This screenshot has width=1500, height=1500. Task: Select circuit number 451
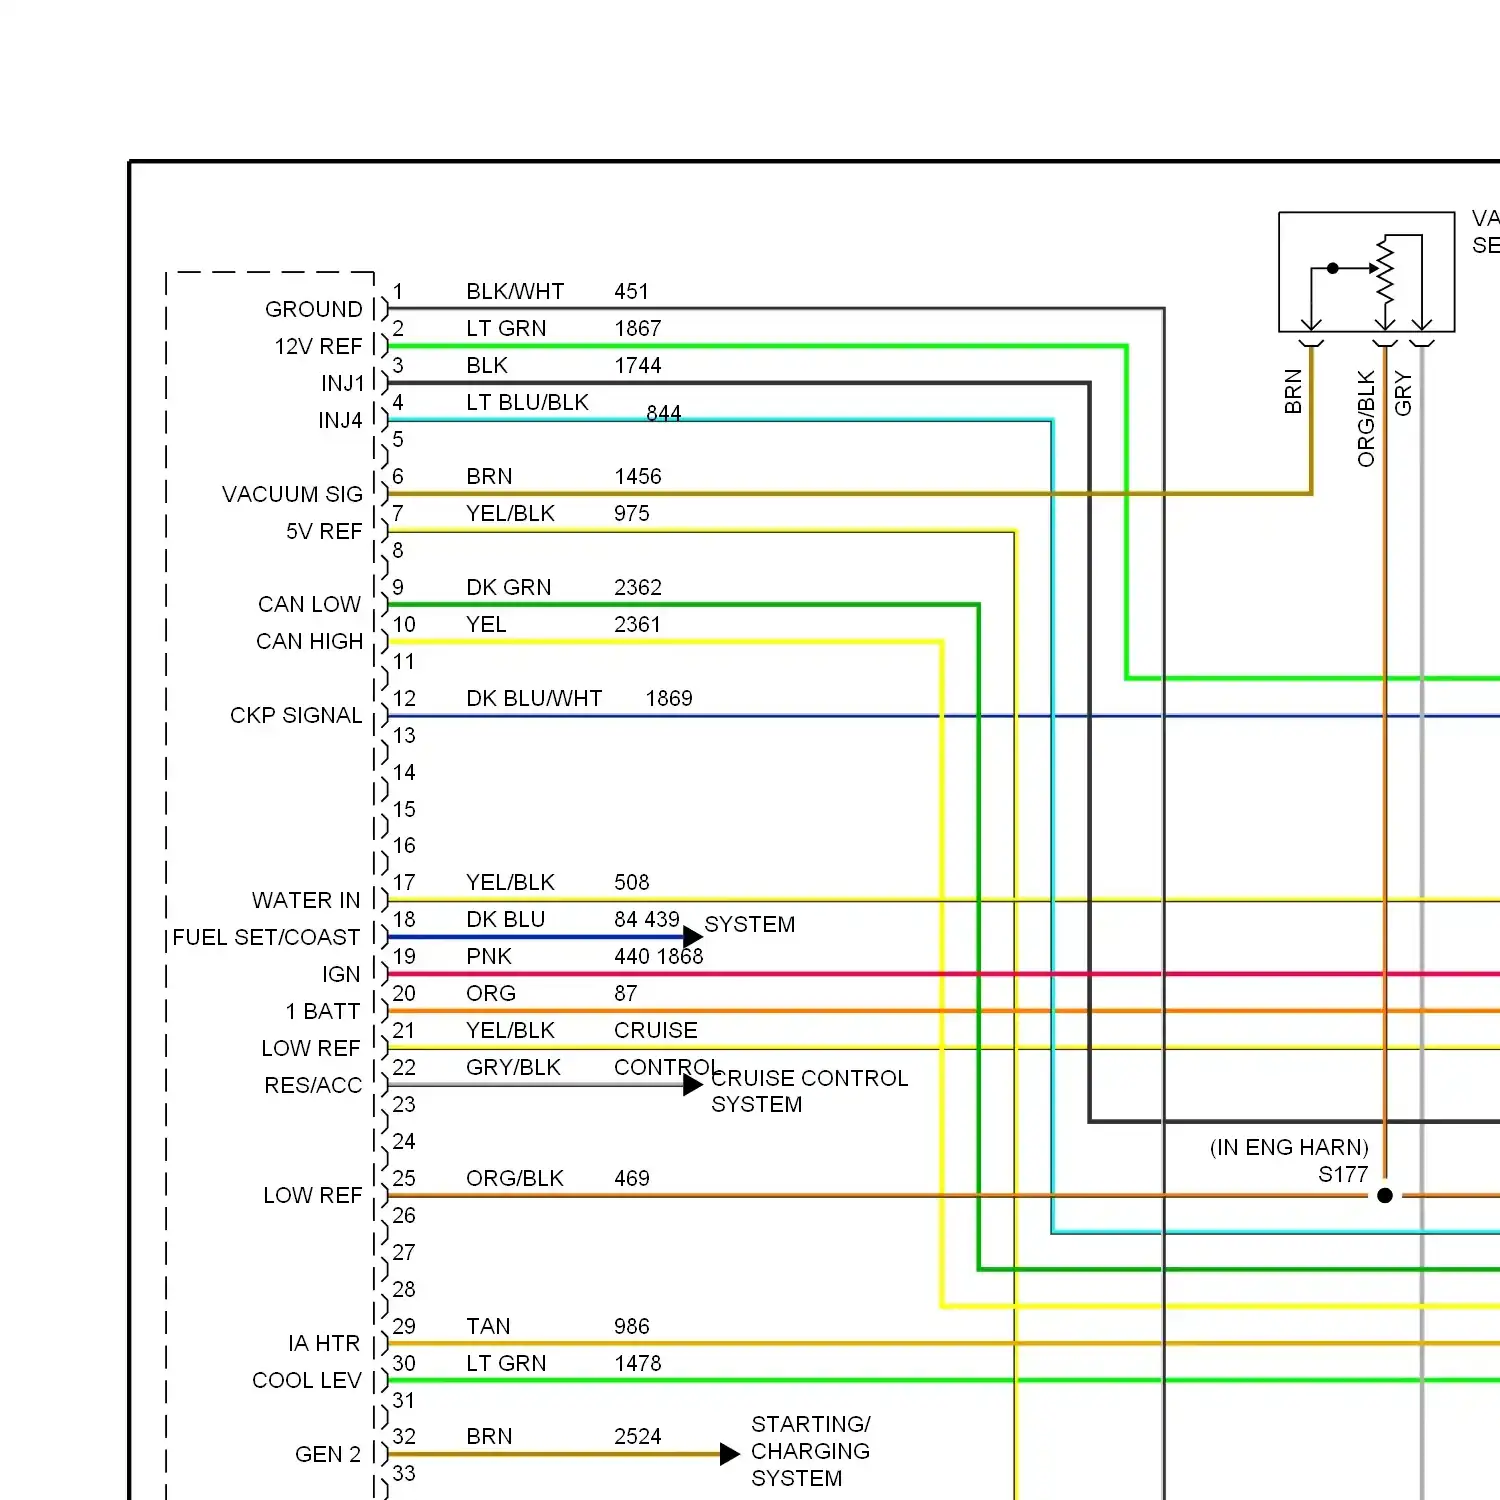pyautogui.click(x=631, y=291)
